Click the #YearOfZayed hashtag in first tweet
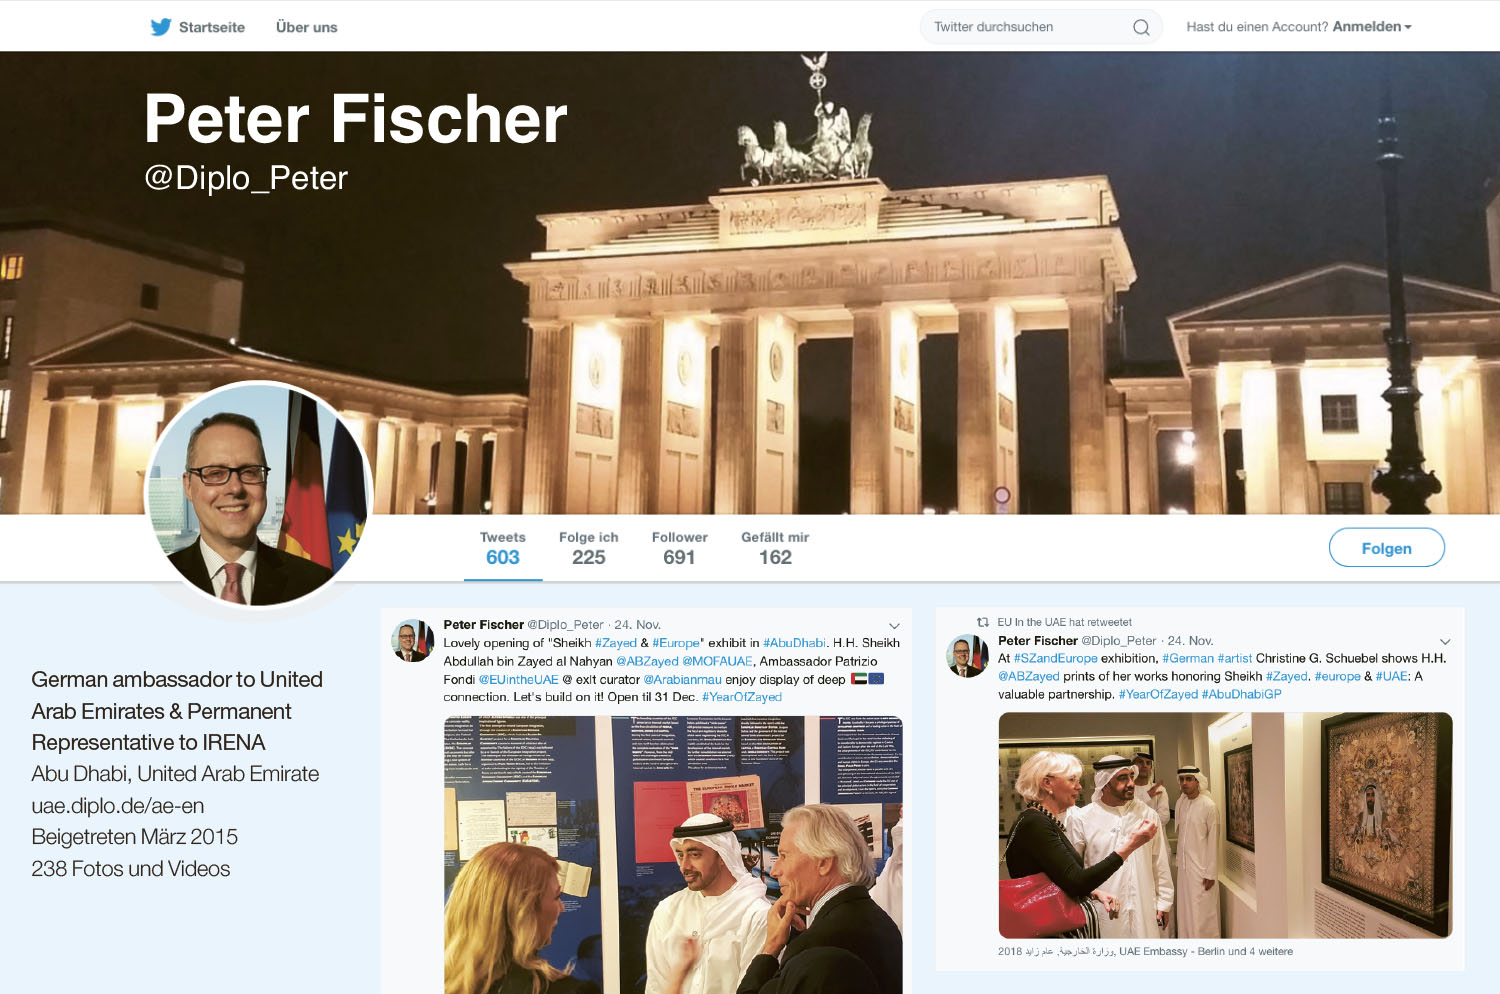Viewport: 1500px width, 994px height. (742, 697)
